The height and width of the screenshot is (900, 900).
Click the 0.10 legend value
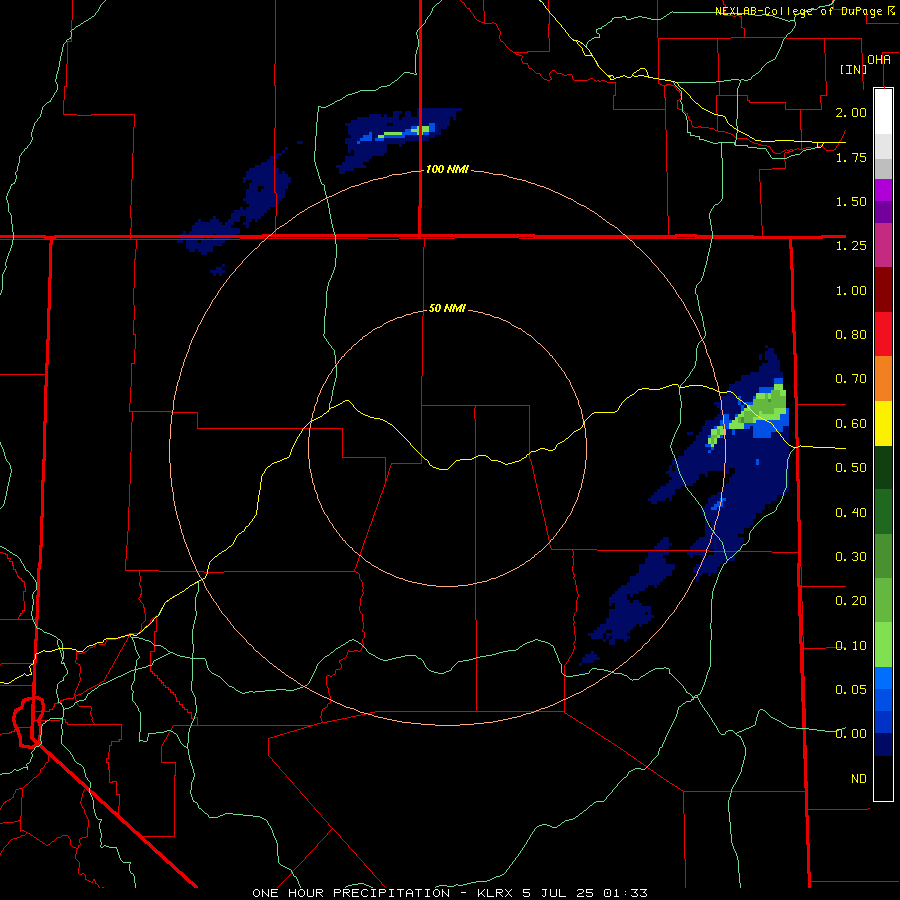tap(851, 646)
